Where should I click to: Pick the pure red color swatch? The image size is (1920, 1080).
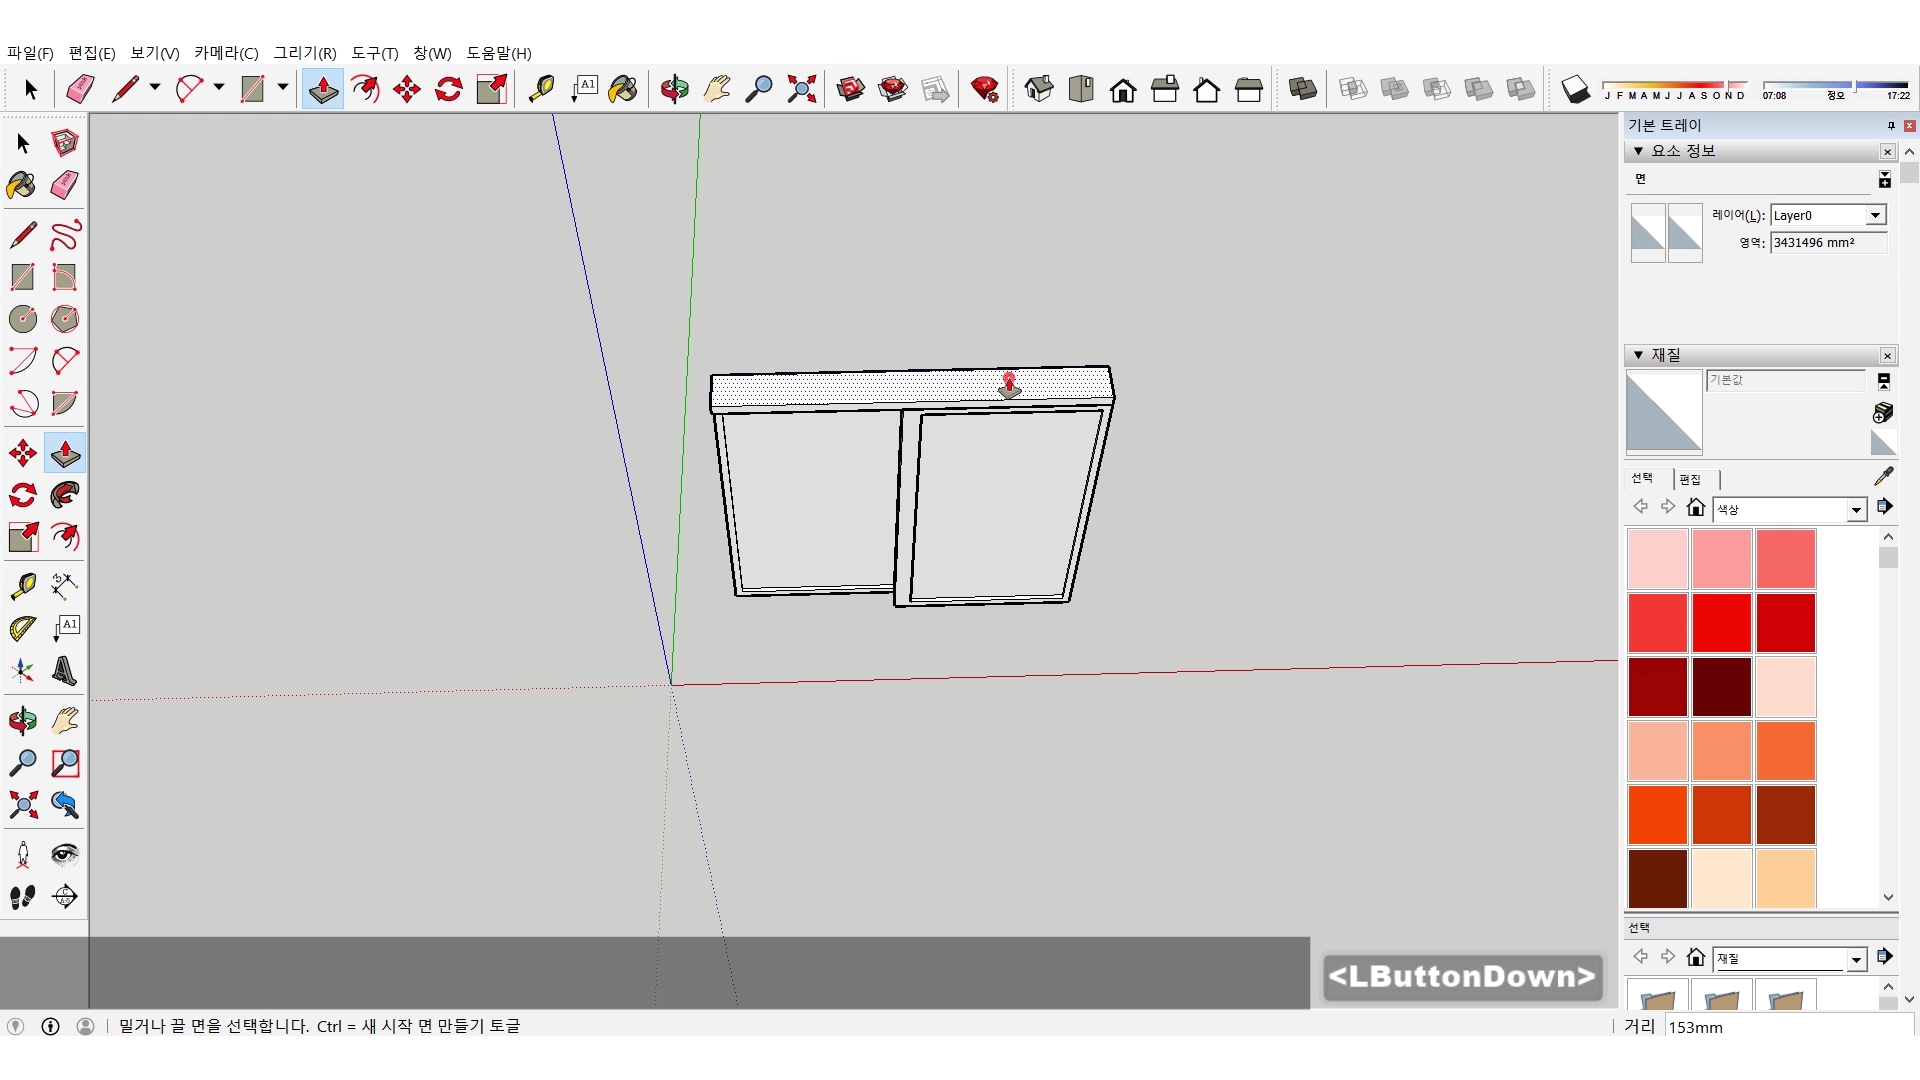(1721, 622)
